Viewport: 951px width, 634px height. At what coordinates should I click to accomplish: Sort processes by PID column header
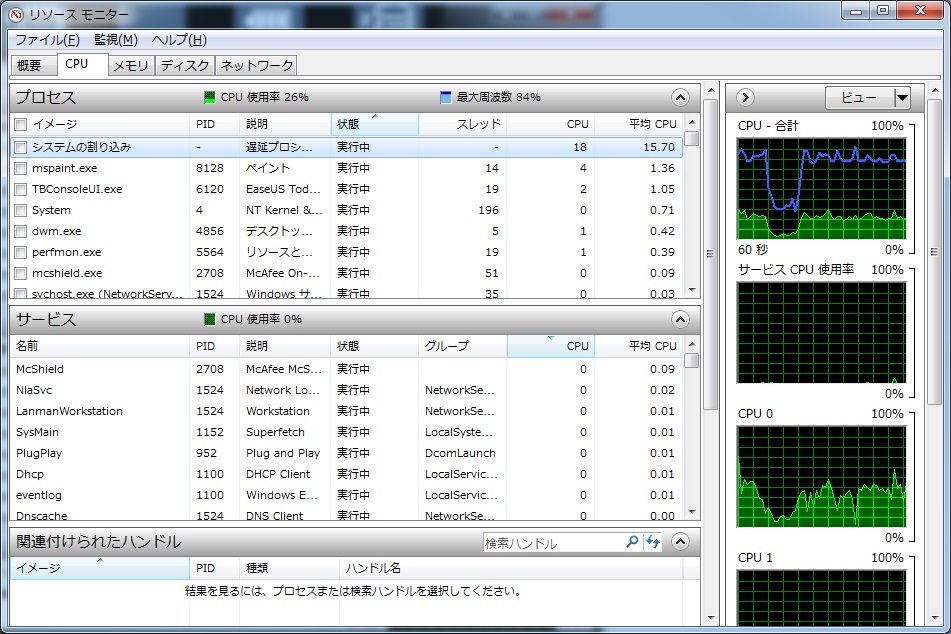pos(214,124)
